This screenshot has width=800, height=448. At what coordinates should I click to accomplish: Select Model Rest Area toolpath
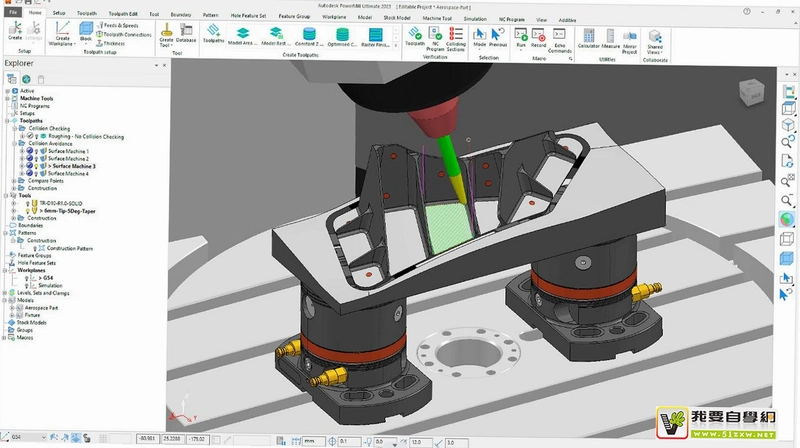(x=276, y=34)
